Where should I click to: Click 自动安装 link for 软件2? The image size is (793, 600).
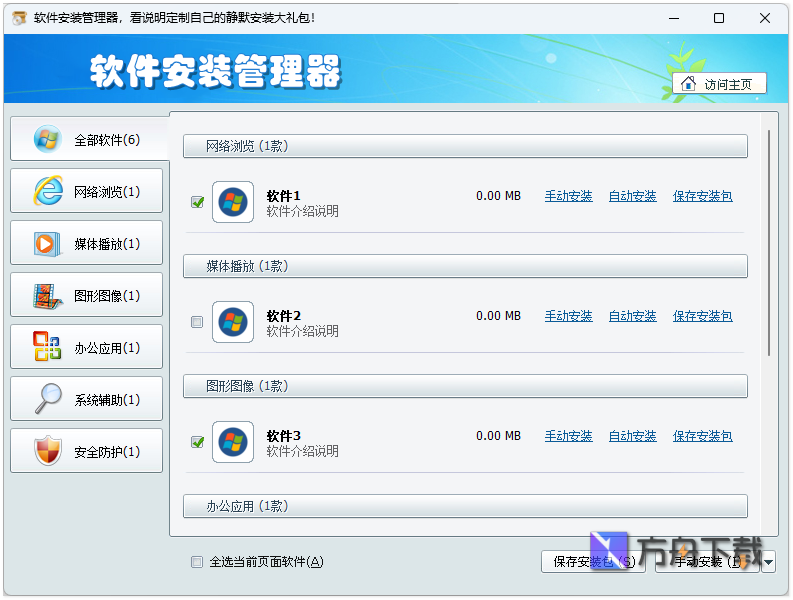click(632, 316)
